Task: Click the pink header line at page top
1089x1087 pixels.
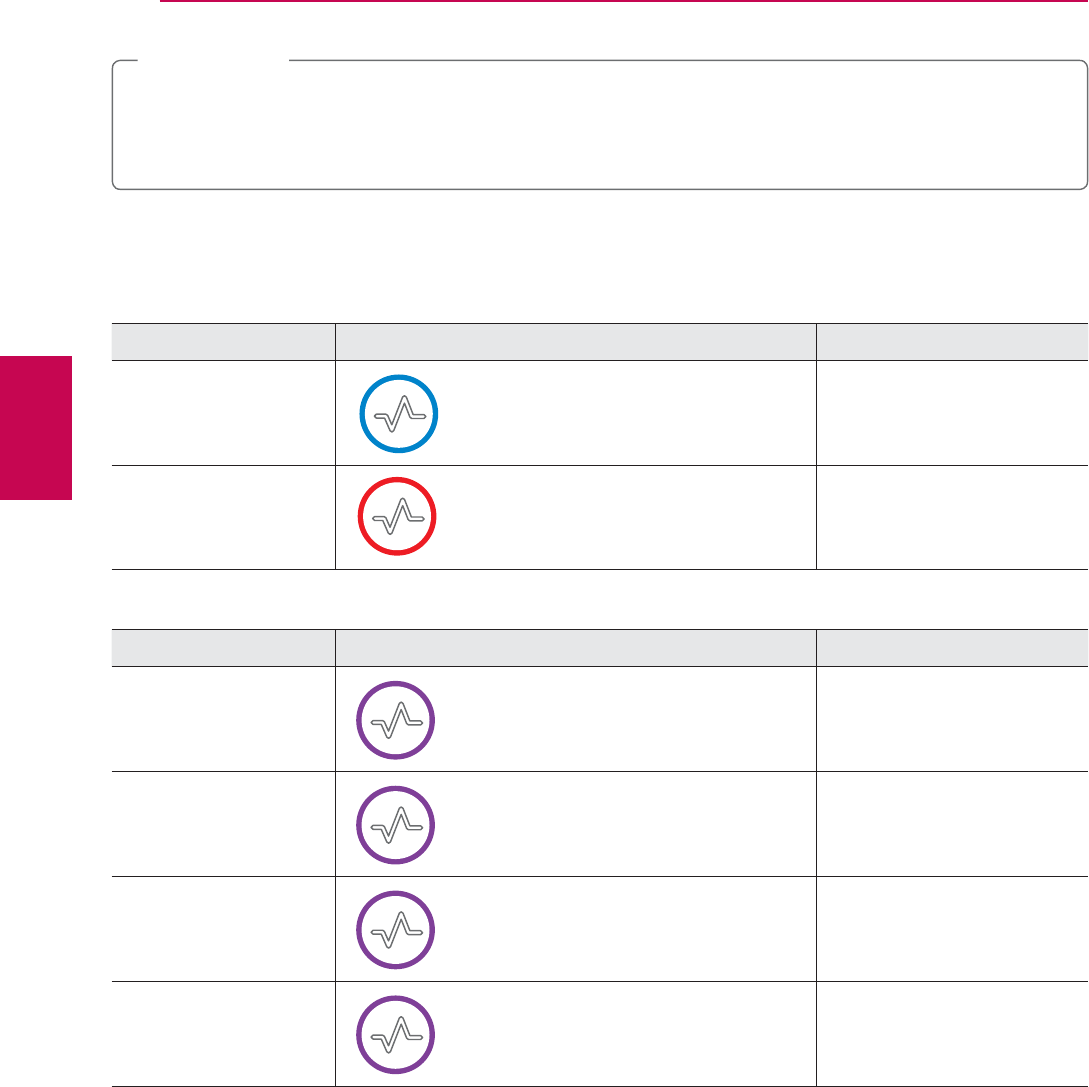Action: [620, 2]
